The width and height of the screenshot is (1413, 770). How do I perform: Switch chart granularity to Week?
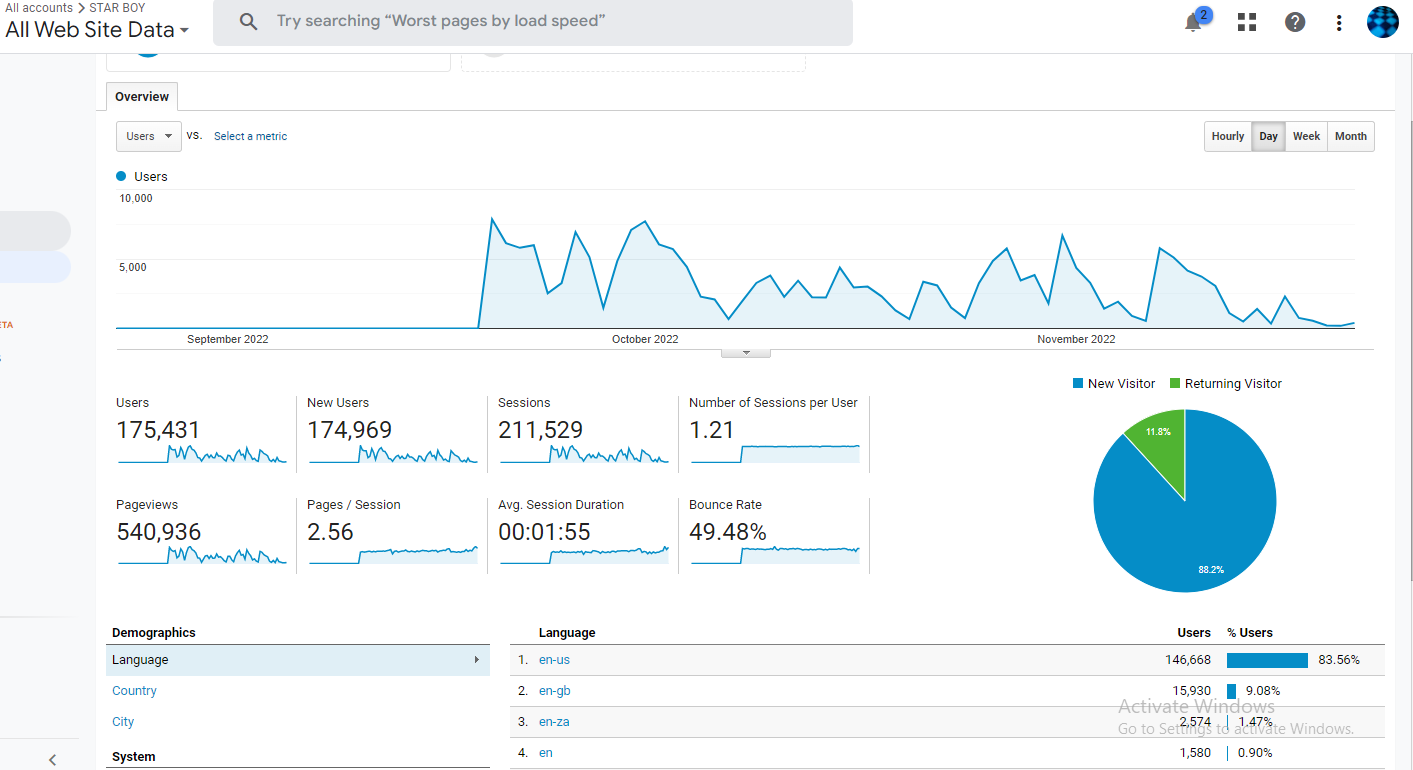(x=1306, y=137)
